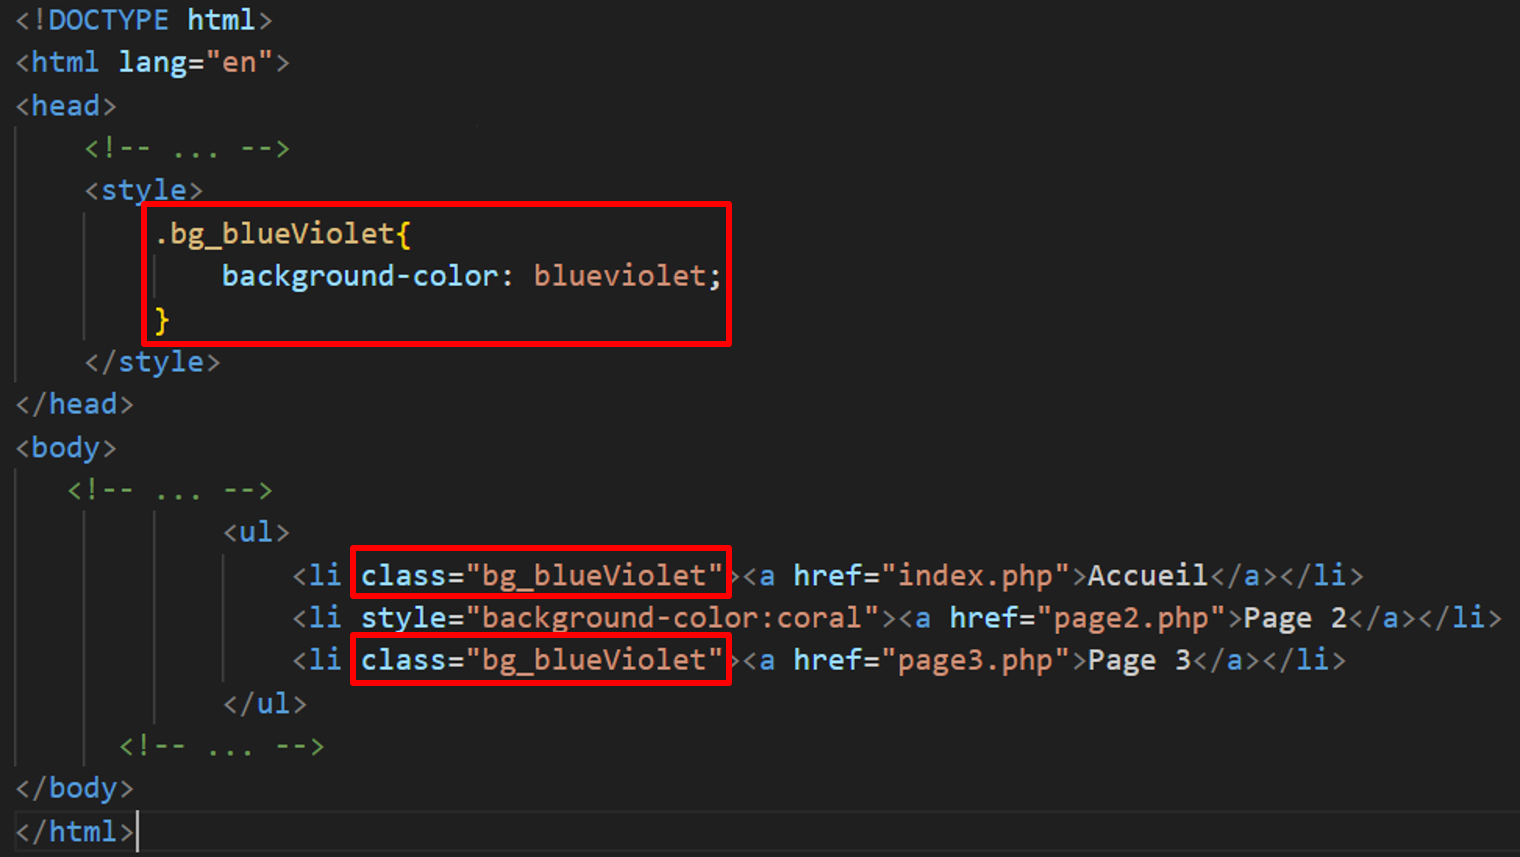Click the comment placeholder inside the body

pyautogui.click(x=169, y=489)
